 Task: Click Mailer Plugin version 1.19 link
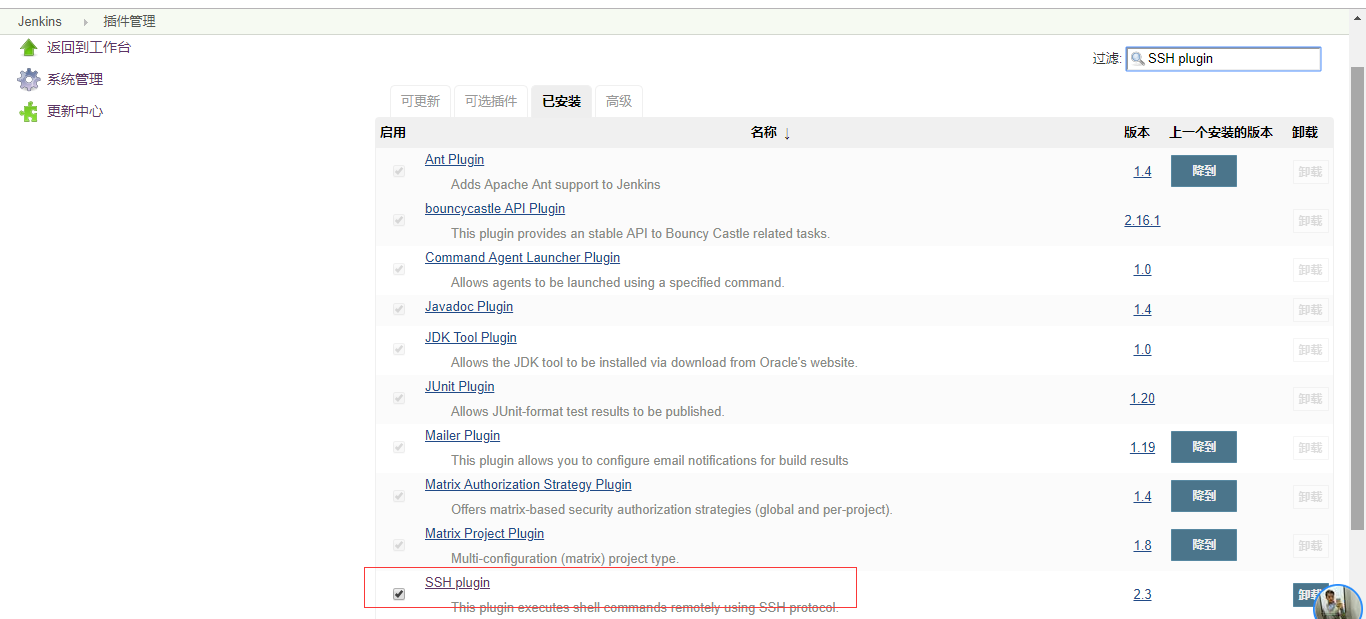click(1142, 448)
